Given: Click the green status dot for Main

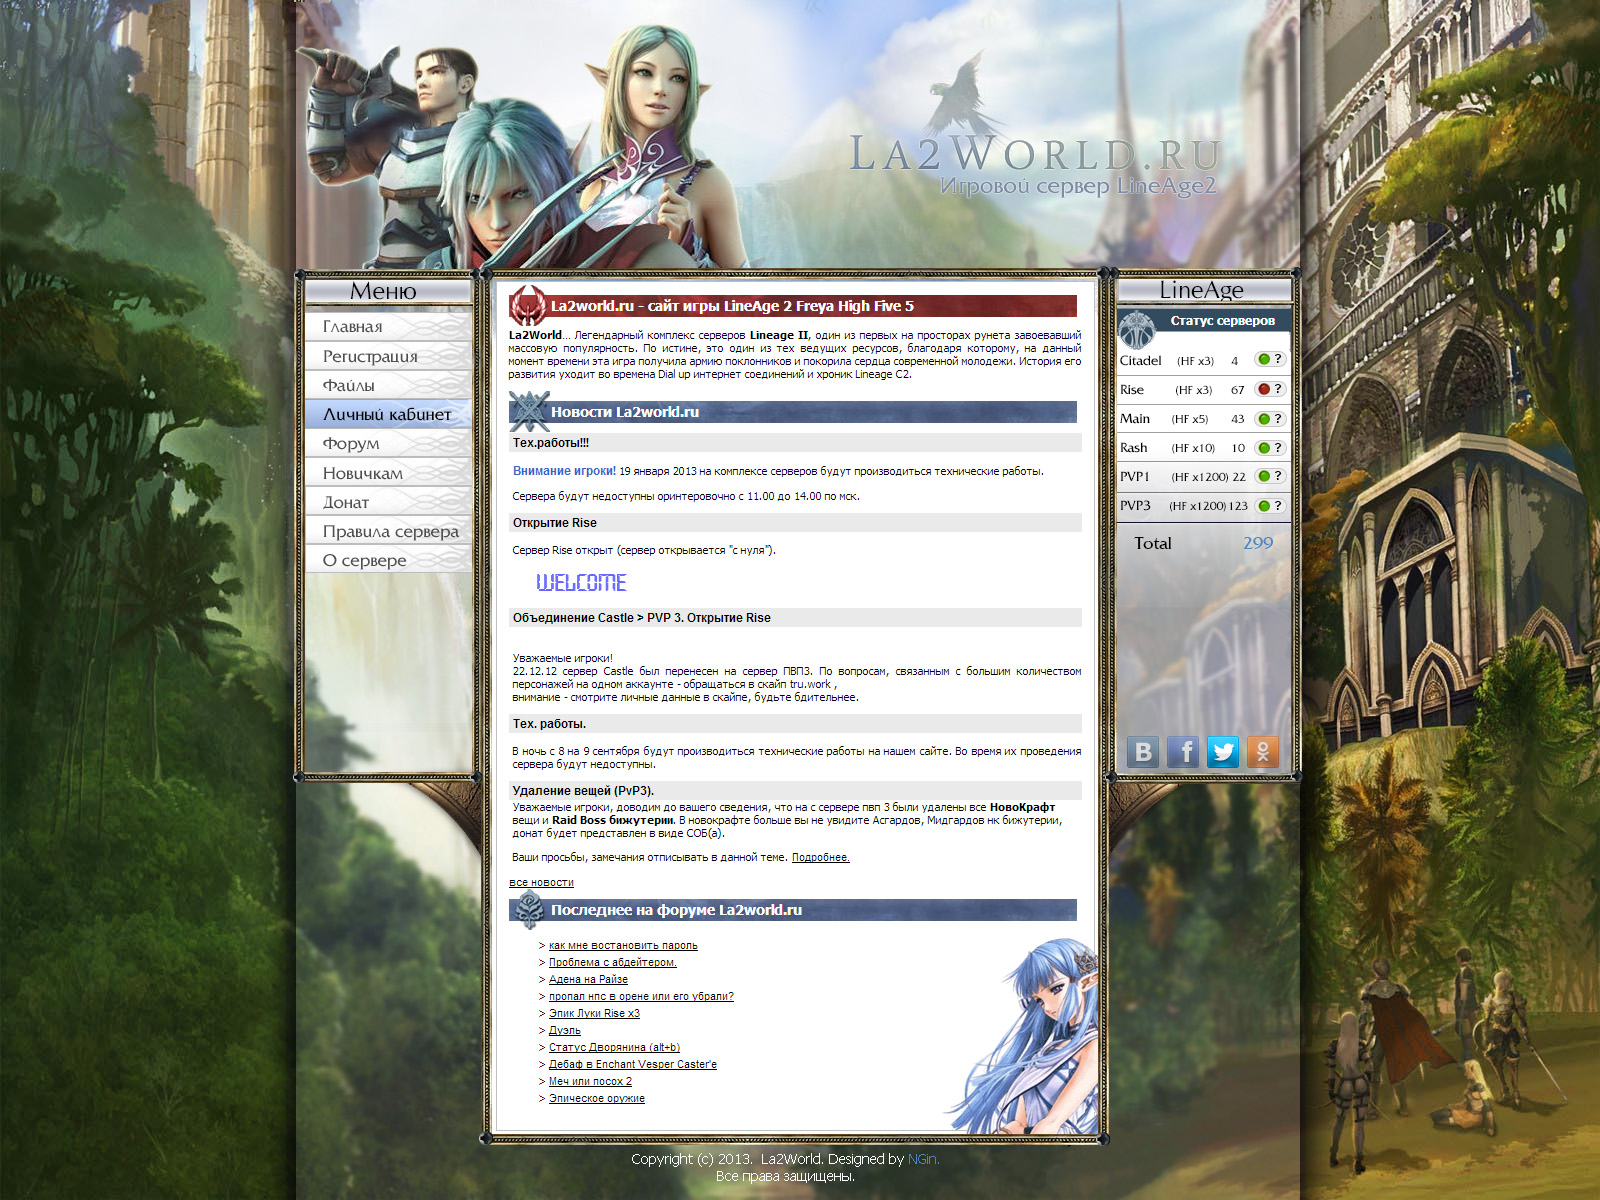Looking at the screenshot, I should click(x=1264, y=419).
